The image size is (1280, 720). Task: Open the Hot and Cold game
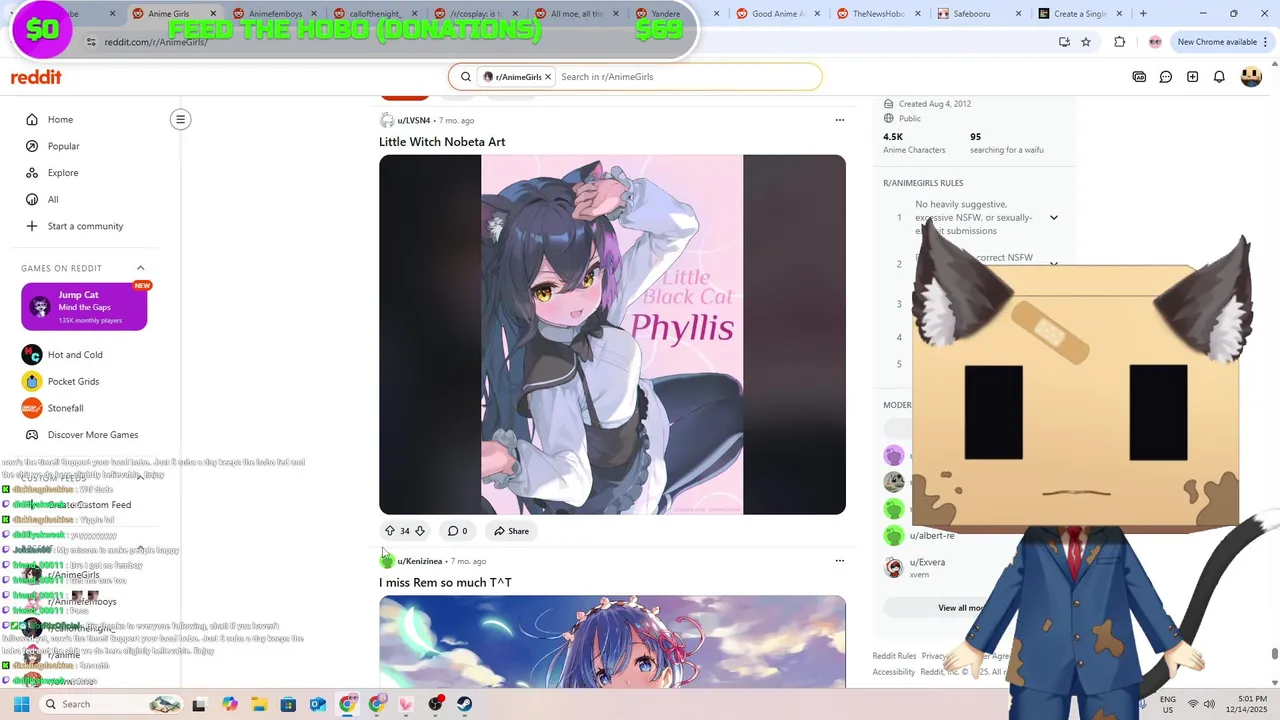click(75, 355)
